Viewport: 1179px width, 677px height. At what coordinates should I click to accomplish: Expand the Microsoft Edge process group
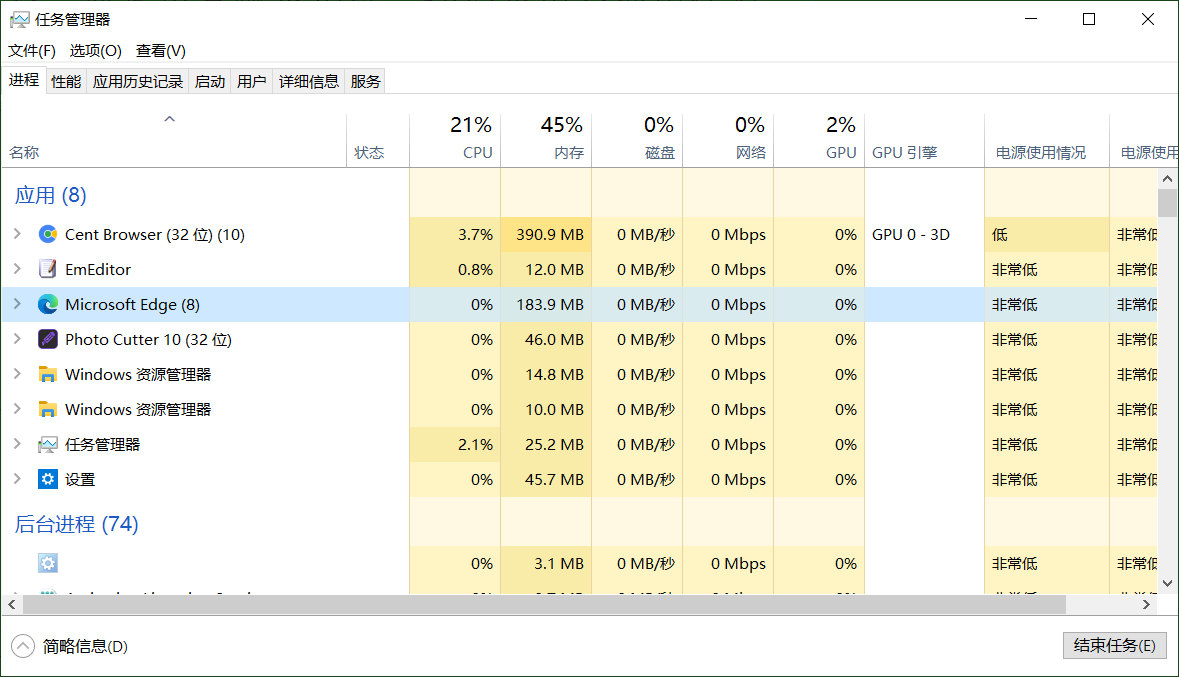coord(18,304)
